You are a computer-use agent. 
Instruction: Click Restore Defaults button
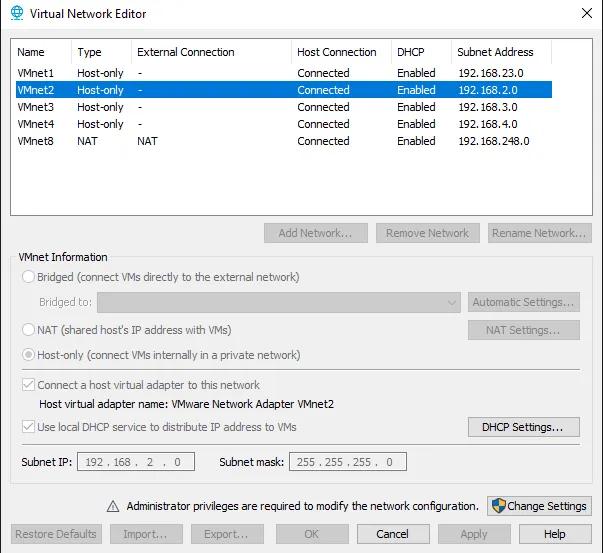pyautogui.click(x=56, y=534)
